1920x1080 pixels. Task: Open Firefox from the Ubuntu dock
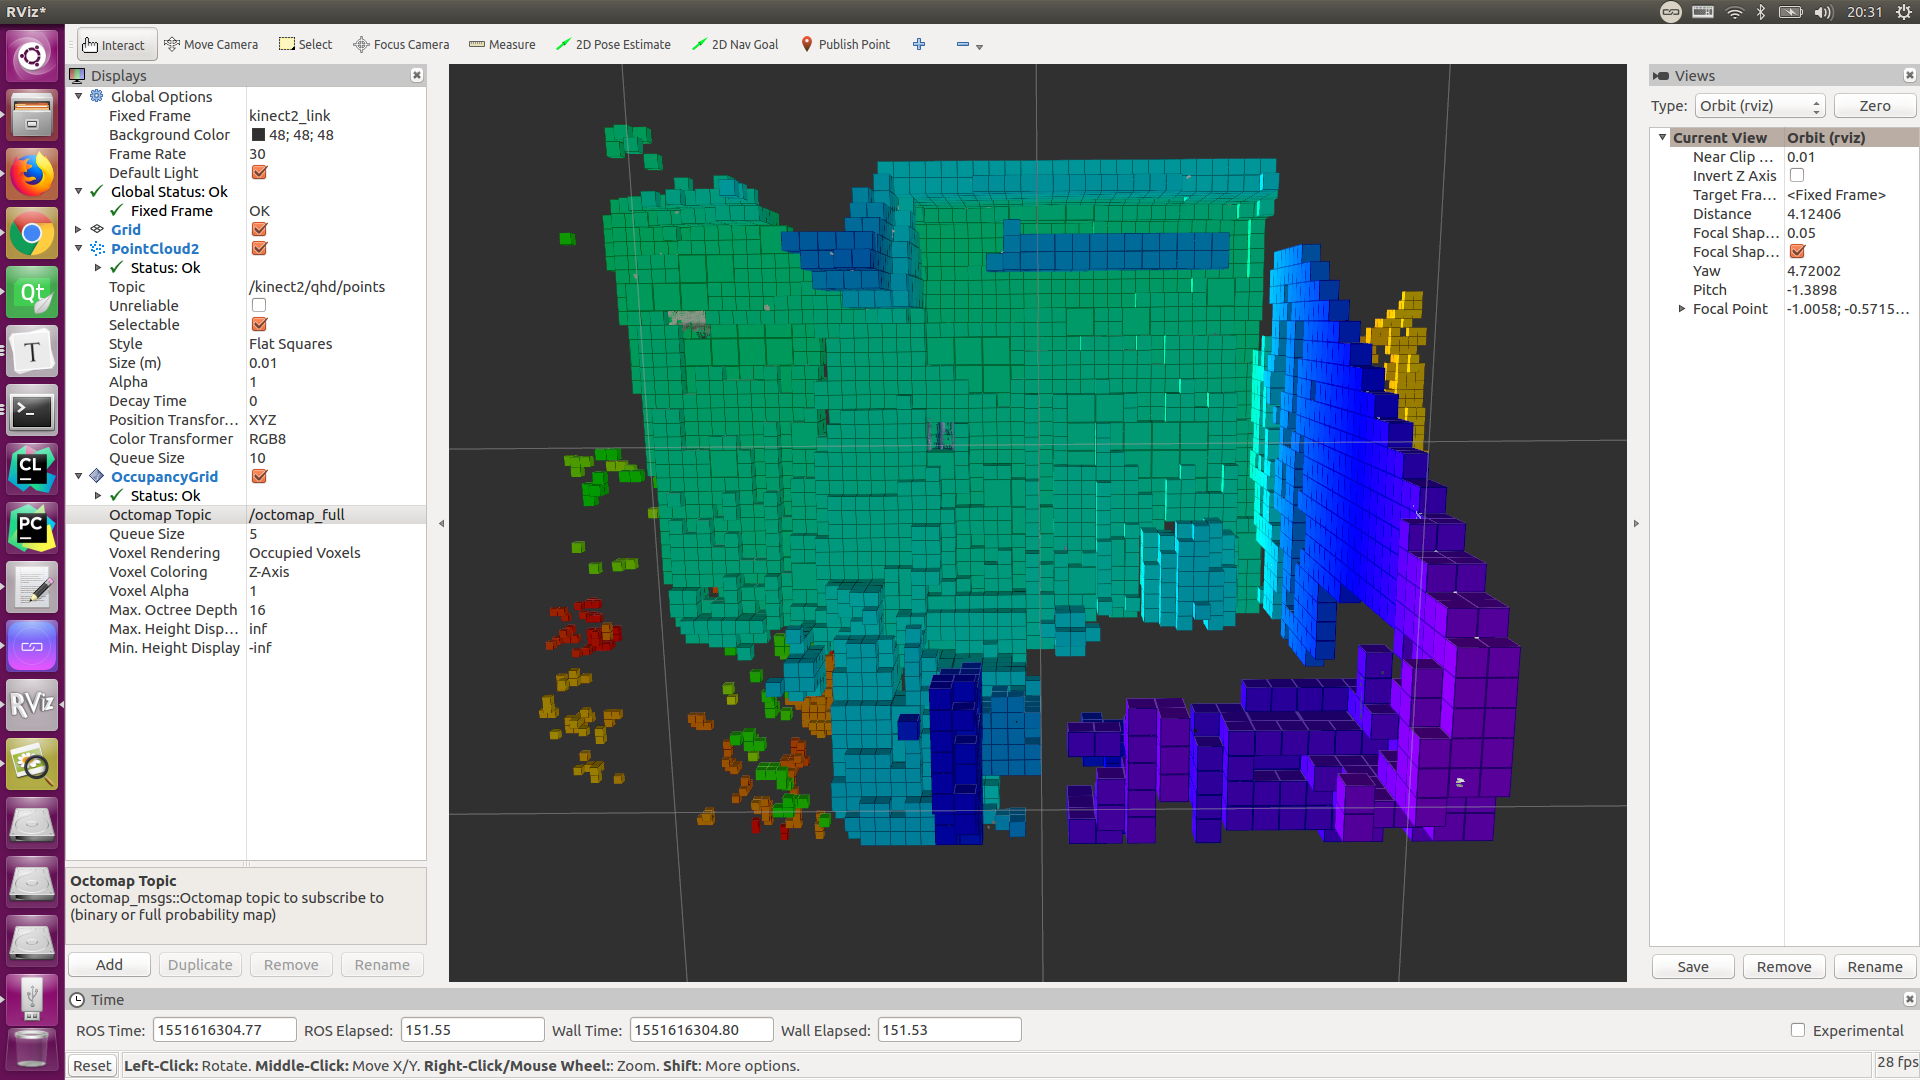click(32, 175)
